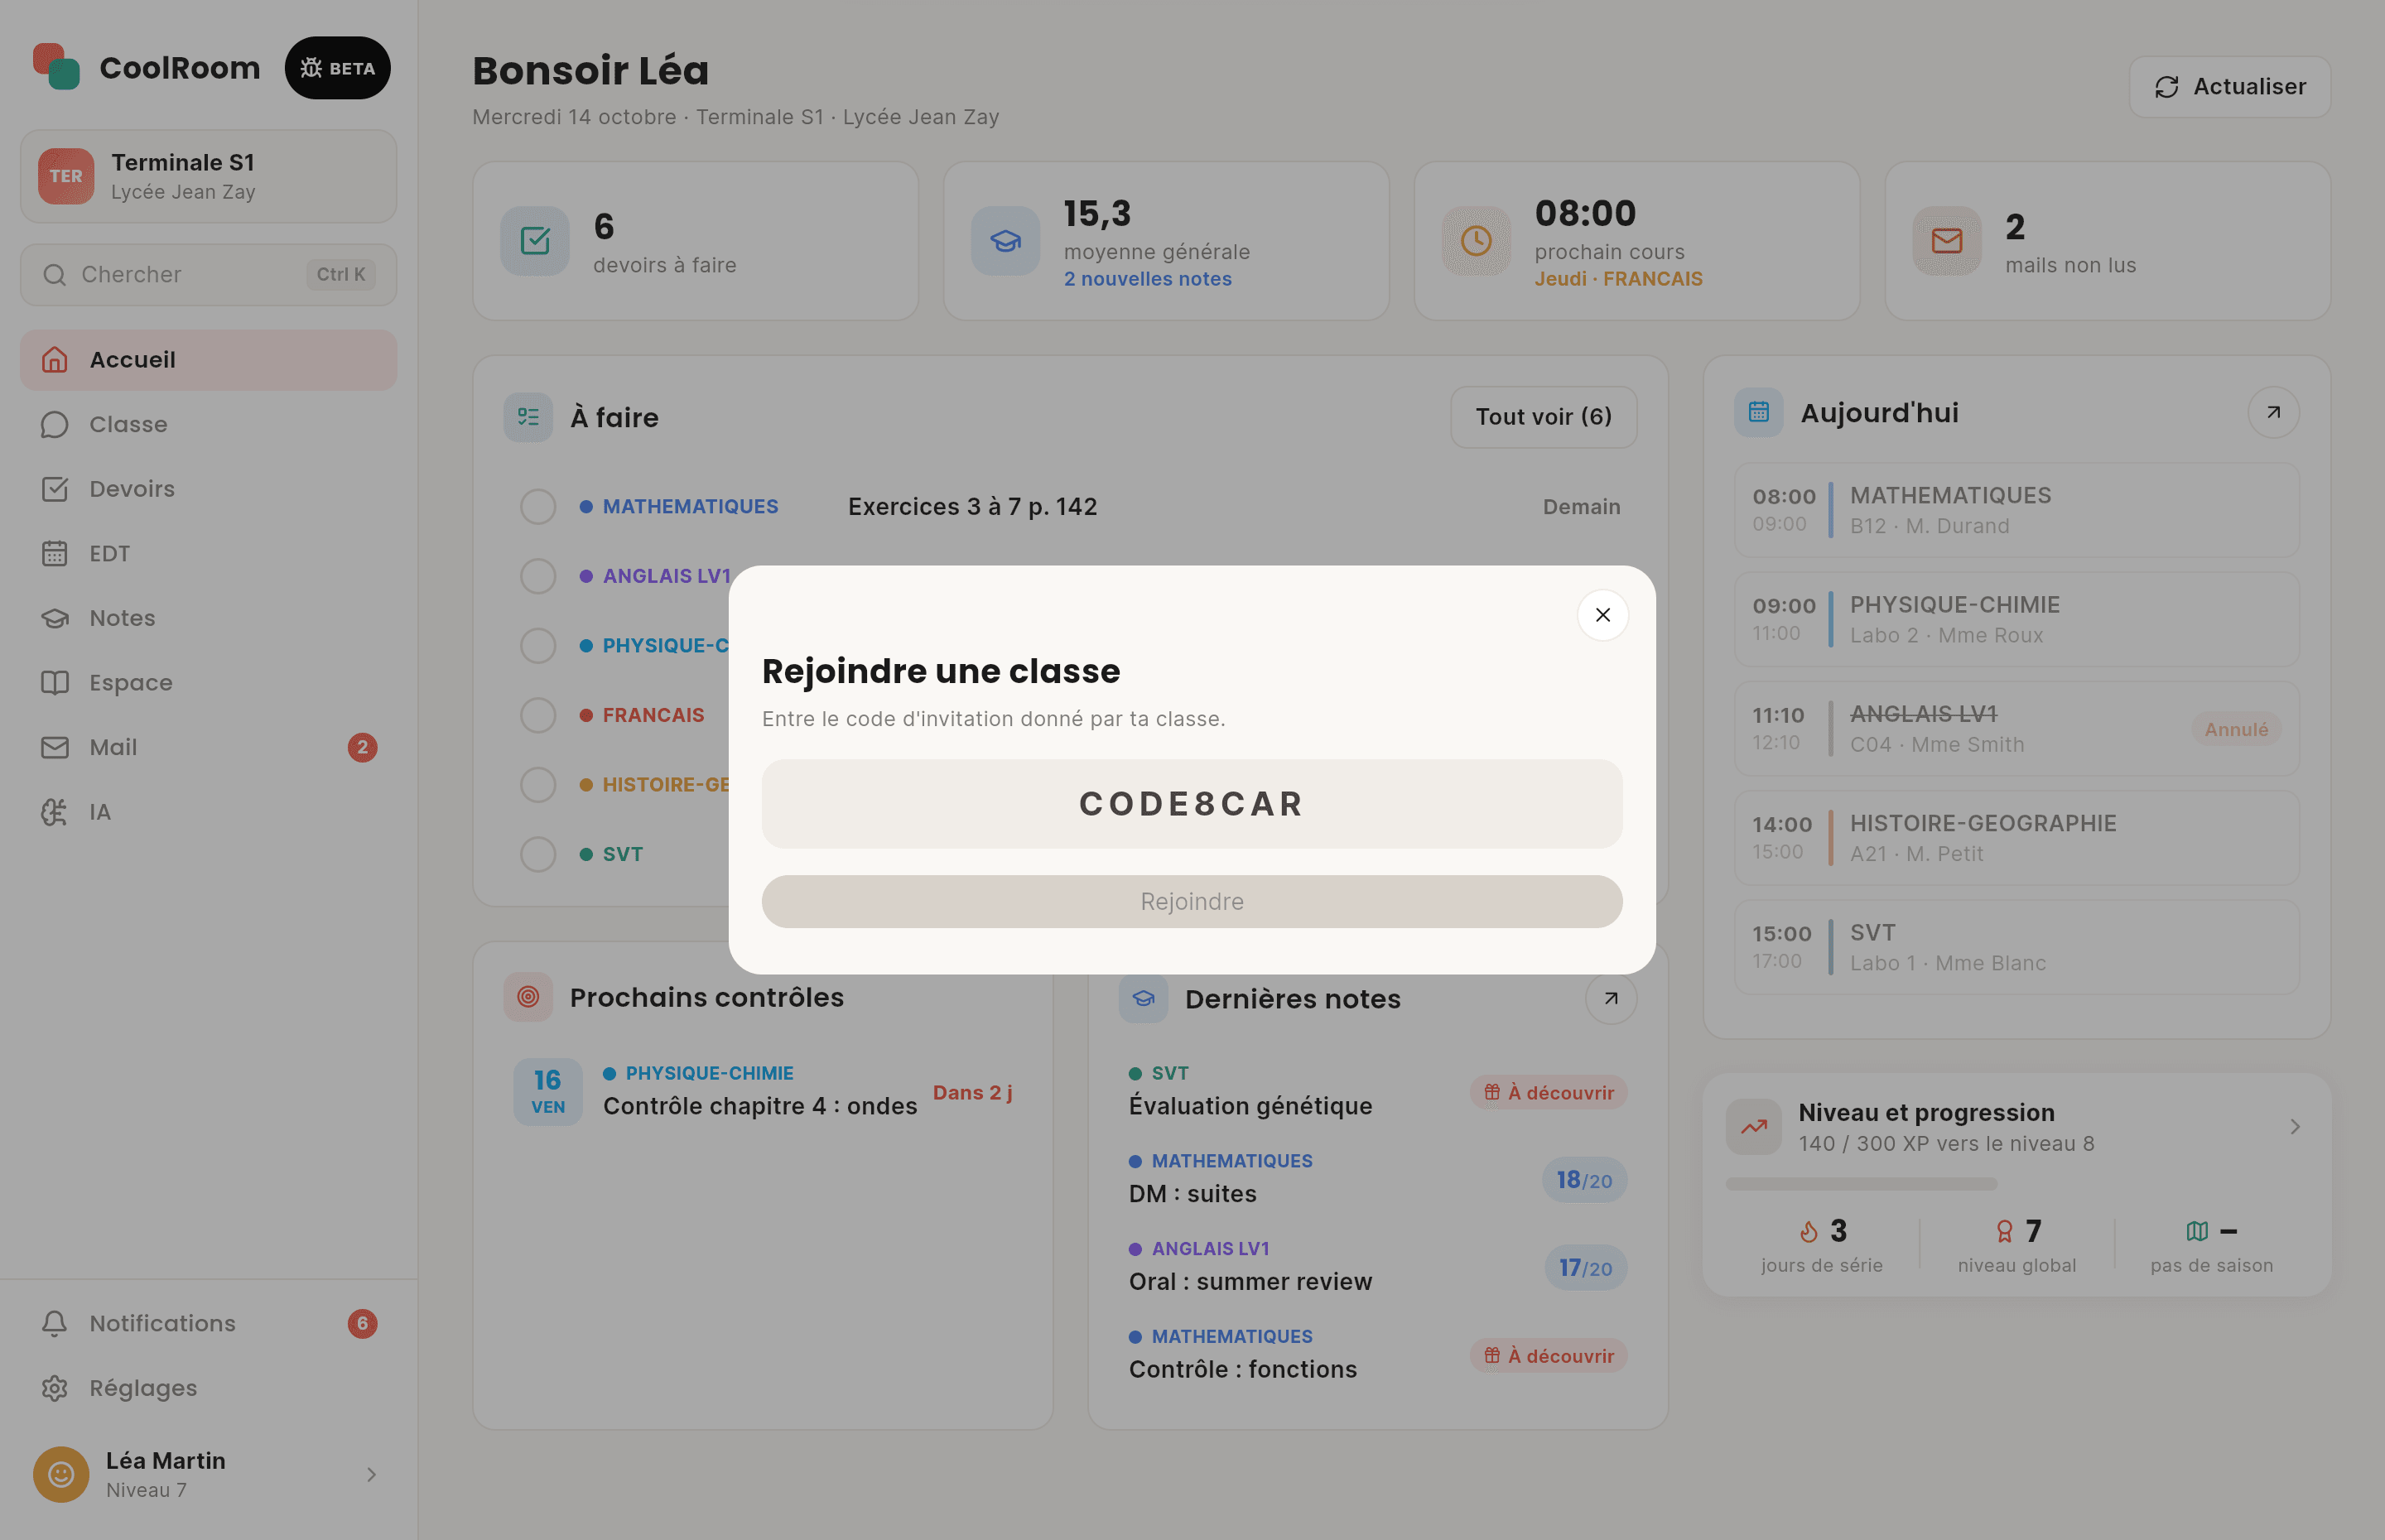Open Classe in the sidebar
The image size is (2385, 1540).
tap(208, 424)
